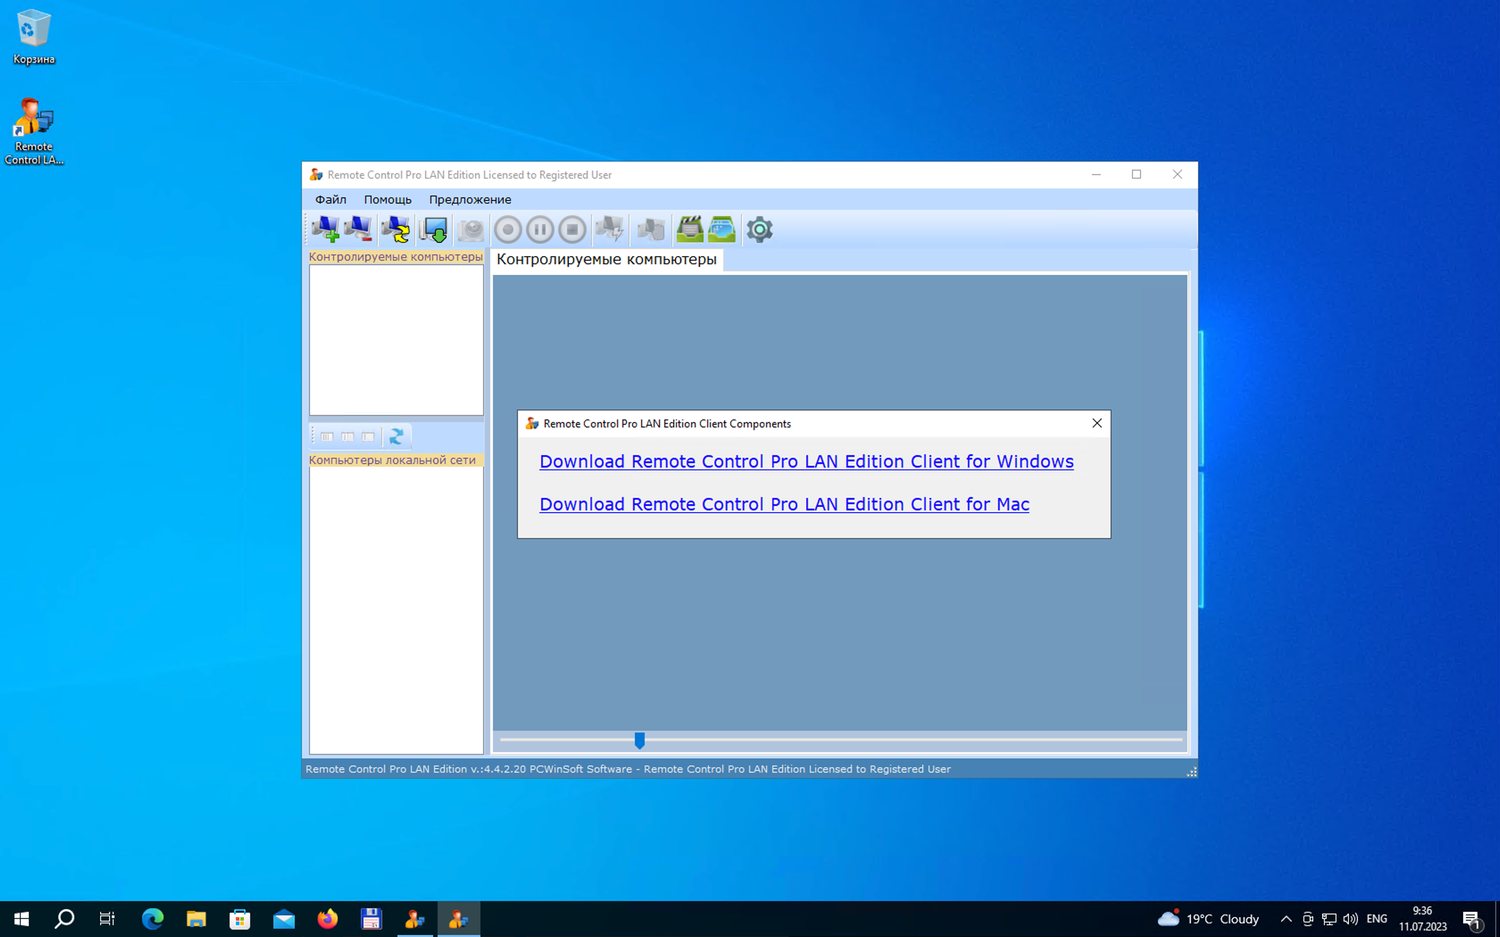Open the Файл menu

tap(331, 200)
